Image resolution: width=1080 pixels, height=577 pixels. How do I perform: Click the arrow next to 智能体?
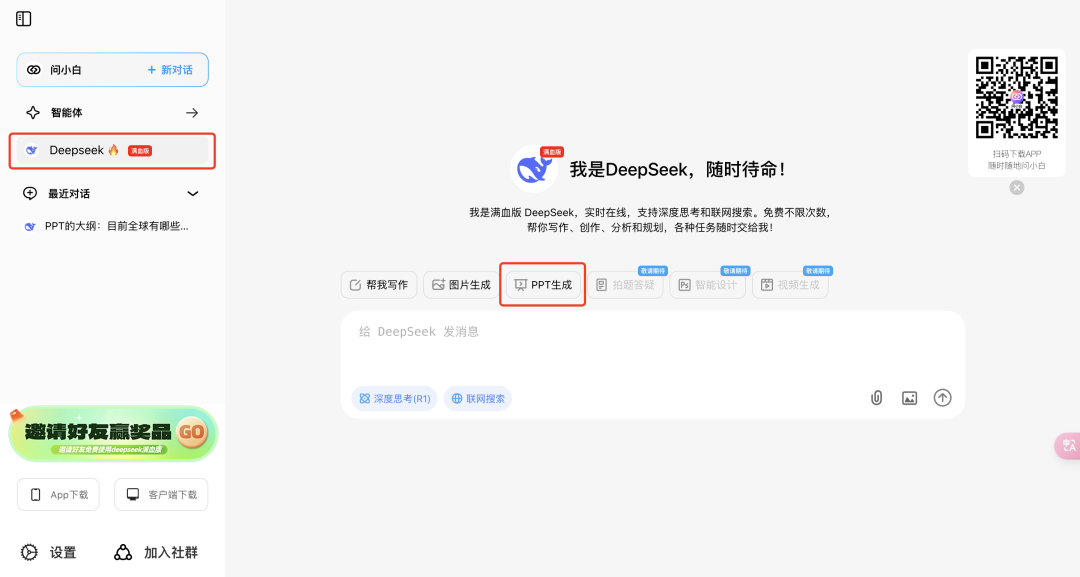coord(192,112)
